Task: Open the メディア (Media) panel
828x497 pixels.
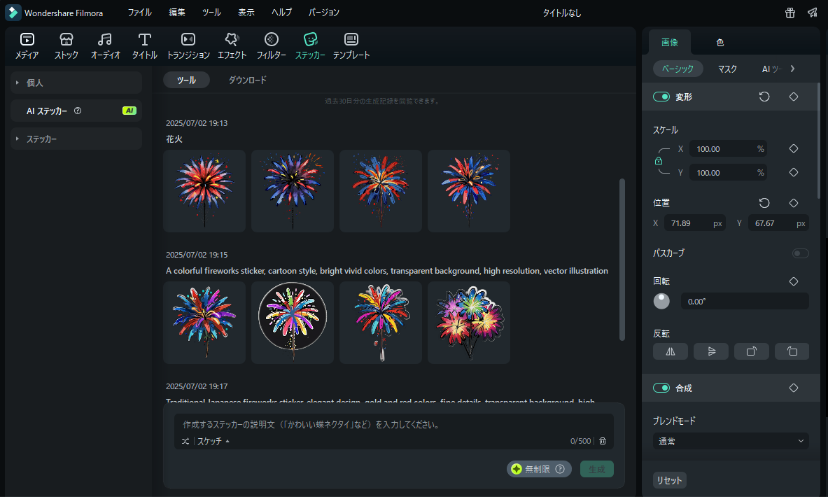Action: pyautogui.click(x=26, y=45)
